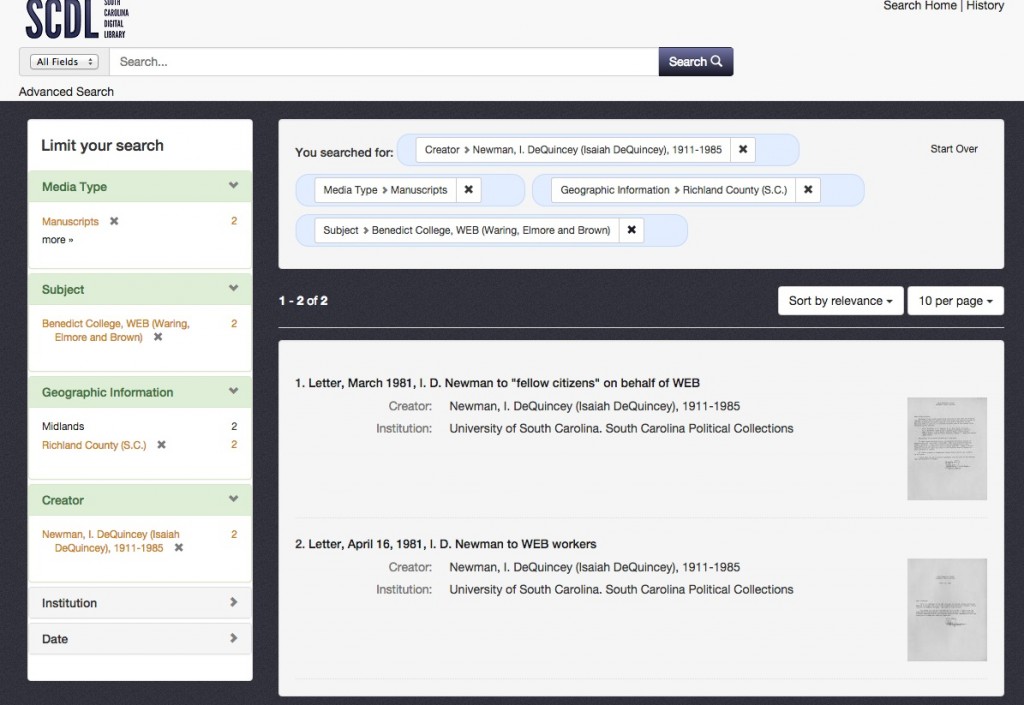Viewport: 1024px width, 705px height.
Task: Remove the Subject Benedict College filter chip
Action: [632, 230]
